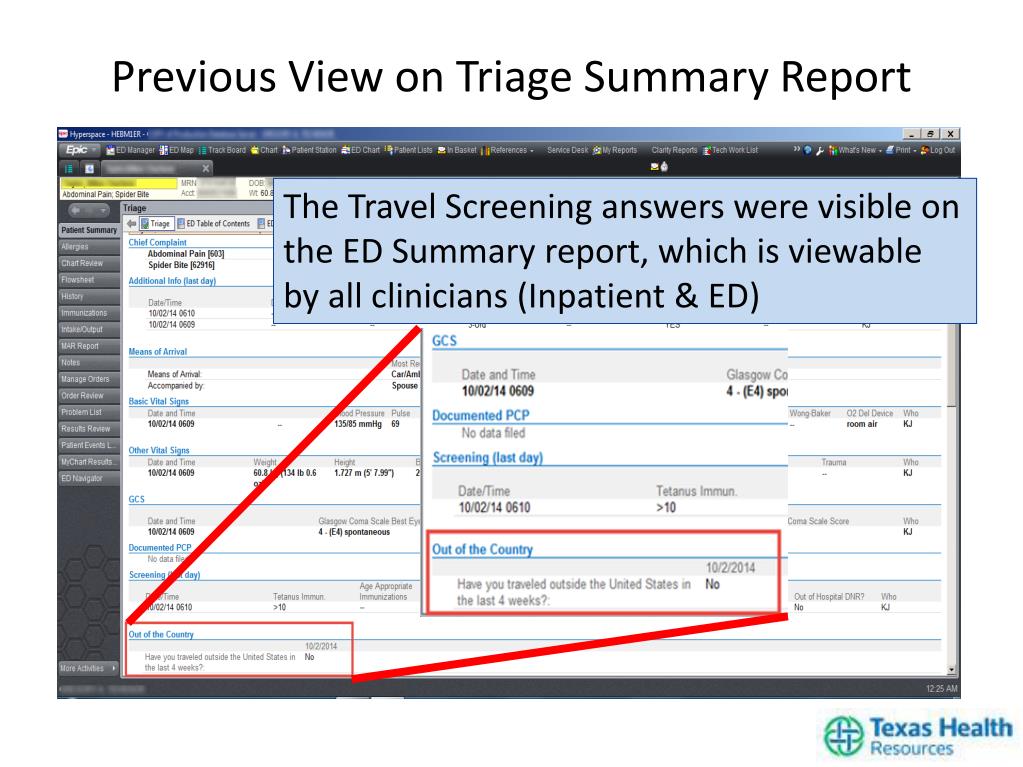Viewport: 1023px width, 767px height.
Task: Open the MAR Report activity
Action: (x=89, y=346)
